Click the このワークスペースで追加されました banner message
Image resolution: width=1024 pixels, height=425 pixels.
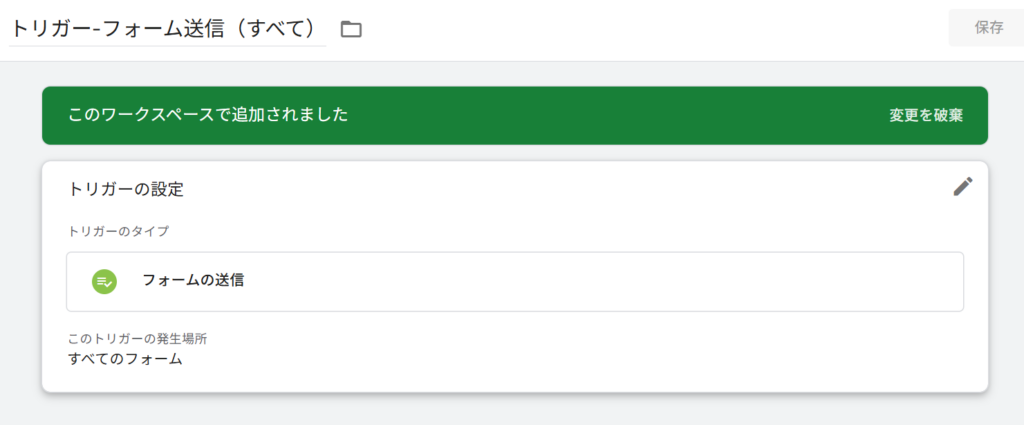pyautogui.click(x=208, y=115)
